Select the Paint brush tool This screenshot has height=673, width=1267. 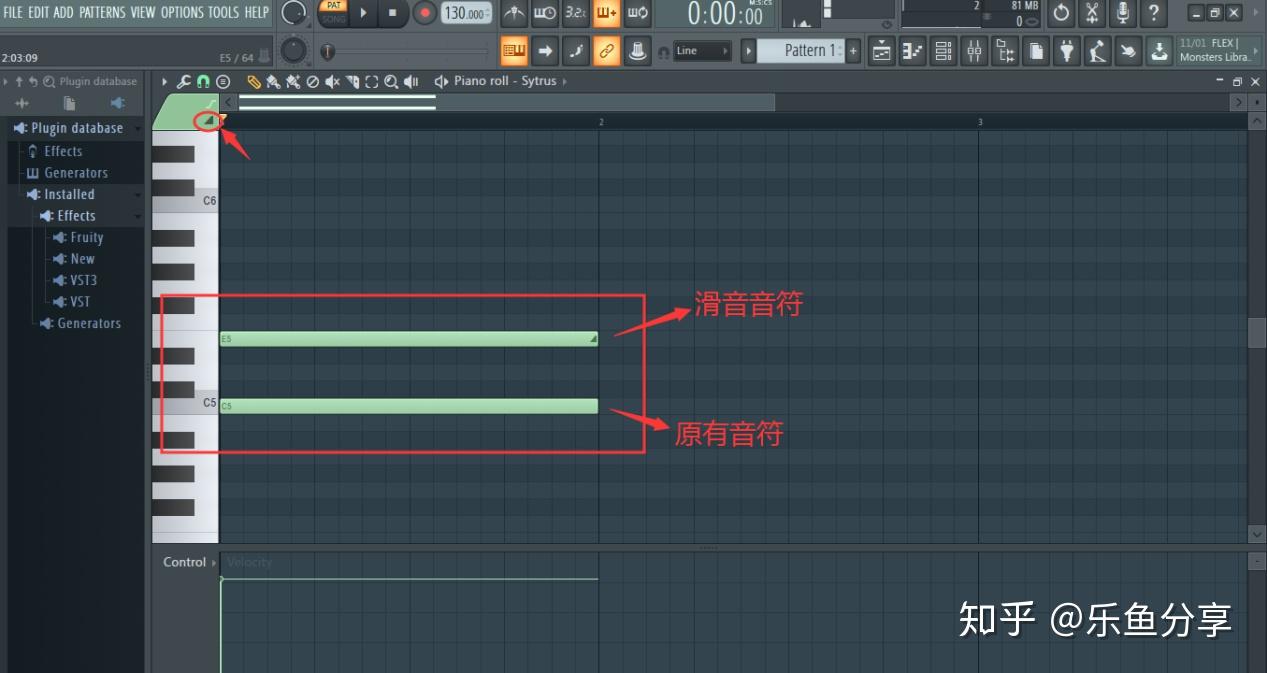[274, 81]
